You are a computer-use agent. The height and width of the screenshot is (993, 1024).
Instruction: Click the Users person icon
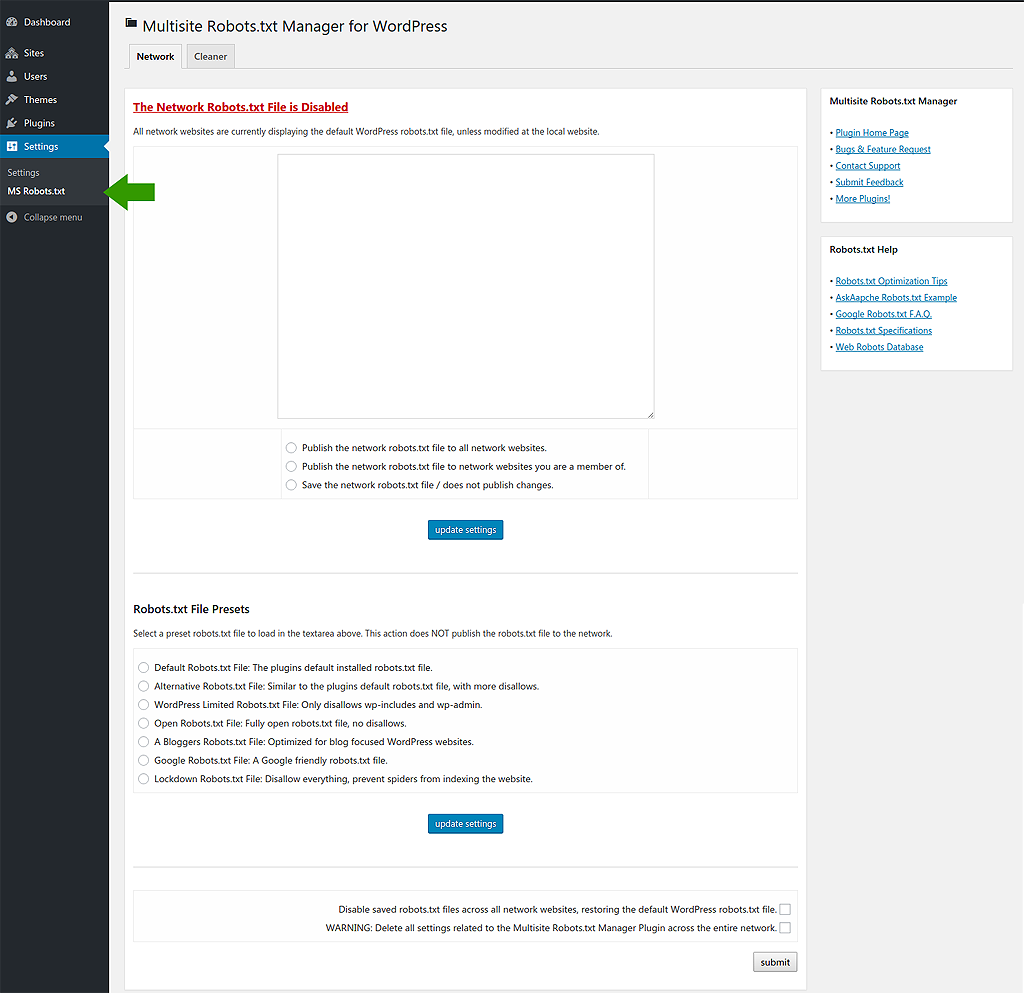tap(12, 76)
